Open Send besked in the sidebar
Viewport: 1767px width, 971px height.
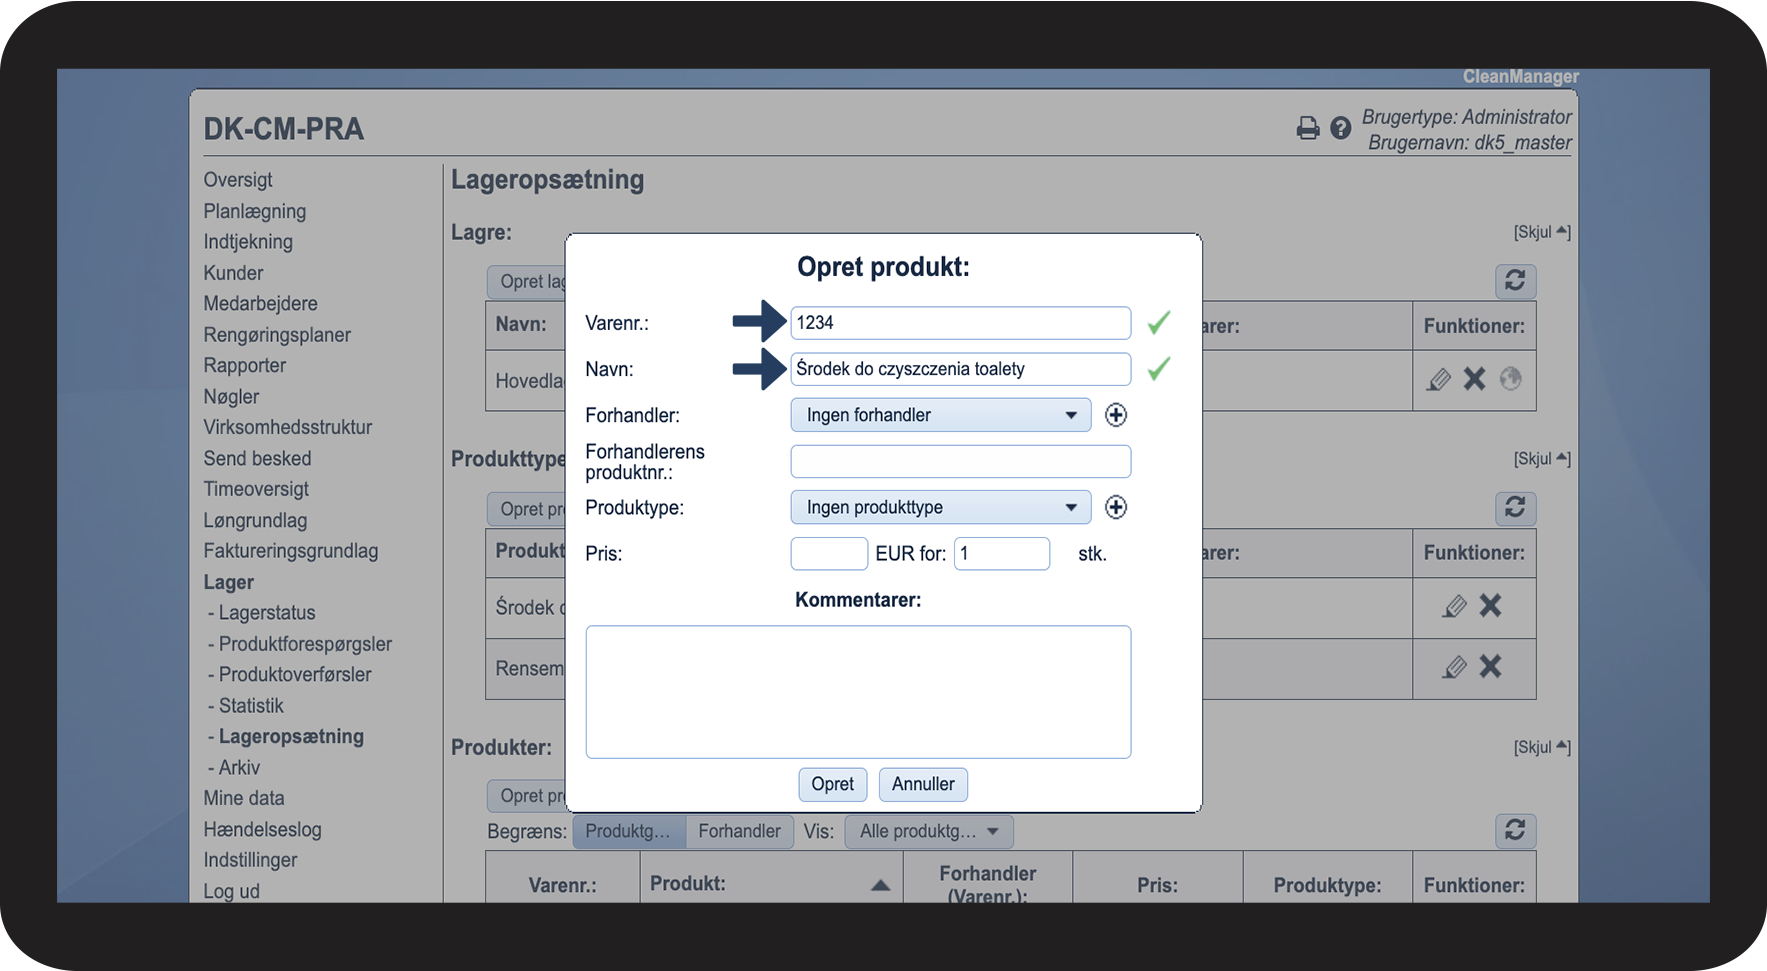[257, 458]
